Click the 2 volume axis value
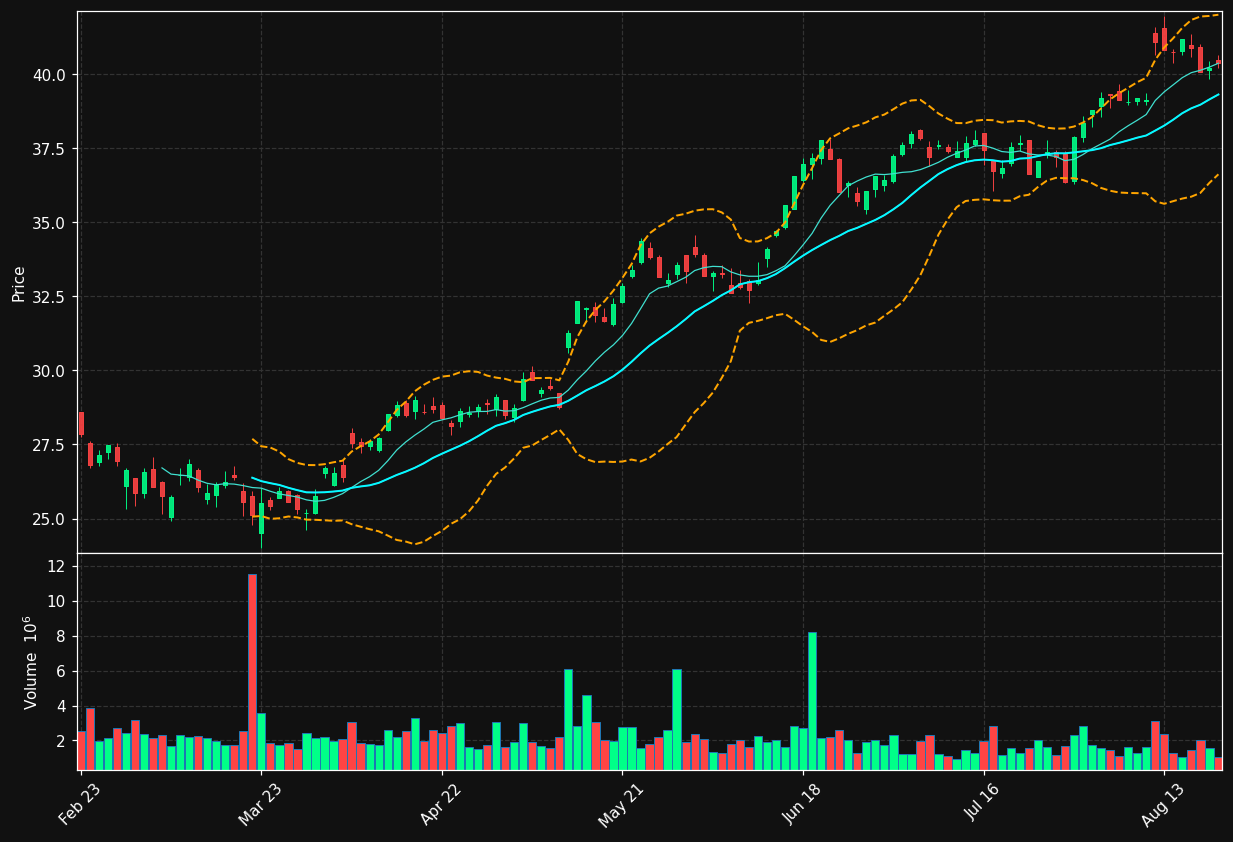The height and width of the screenshot is (842, 1233). 63,741
